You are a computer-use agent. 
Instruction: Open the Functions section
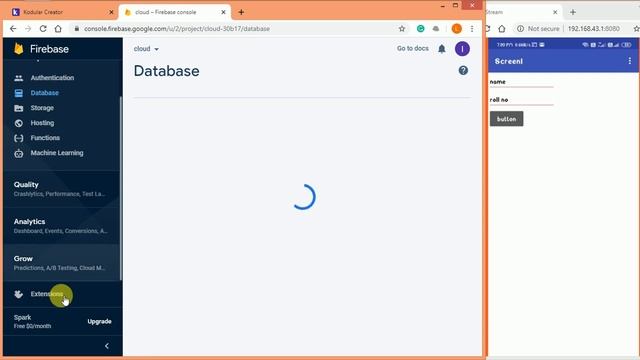click(45, 138)
